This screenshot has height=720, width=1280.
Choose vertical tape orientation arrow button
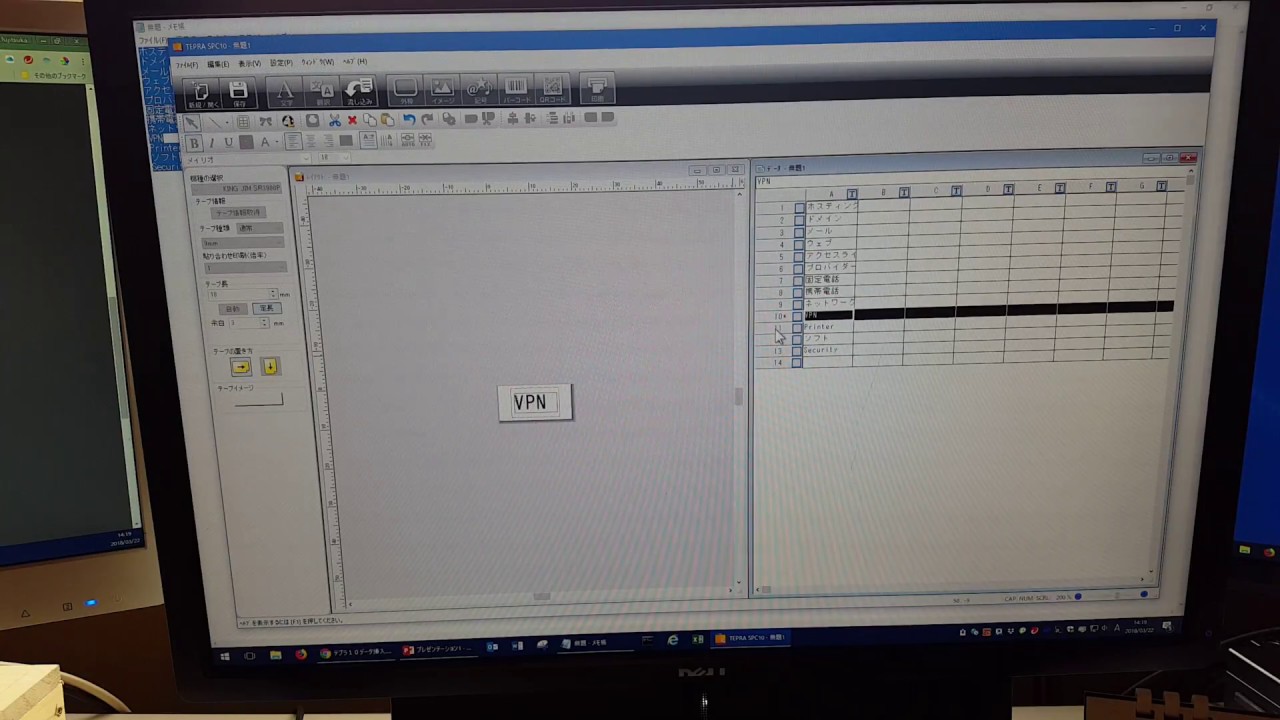point(270,366)
